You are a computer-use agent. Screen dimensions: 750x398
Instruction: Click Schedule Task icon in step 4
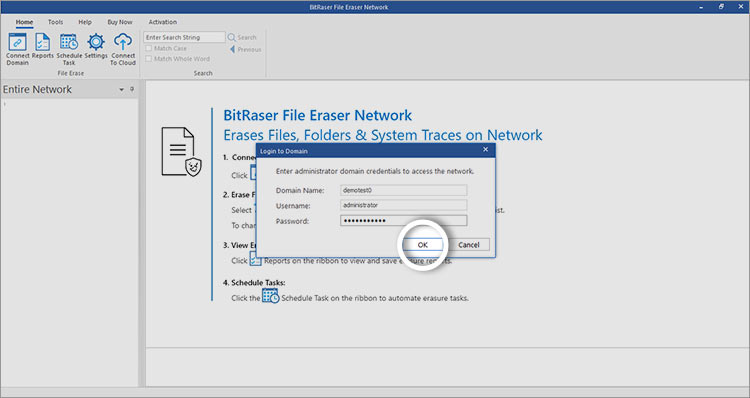click(271, 296)
